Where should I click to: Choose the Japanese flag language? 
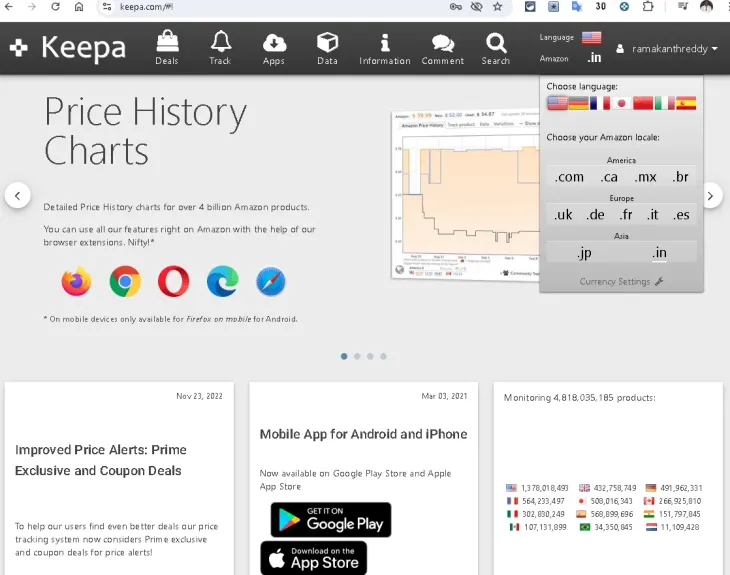point(621,103)
